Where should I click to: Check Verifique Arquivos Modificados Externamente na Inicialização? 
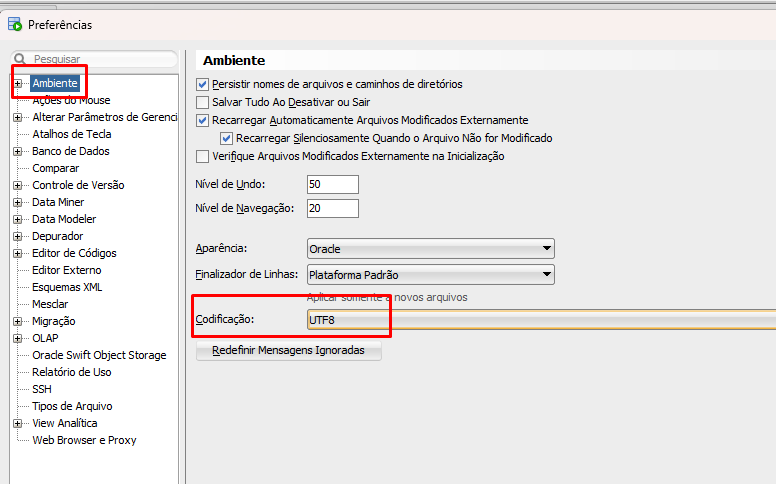point(203,156)
